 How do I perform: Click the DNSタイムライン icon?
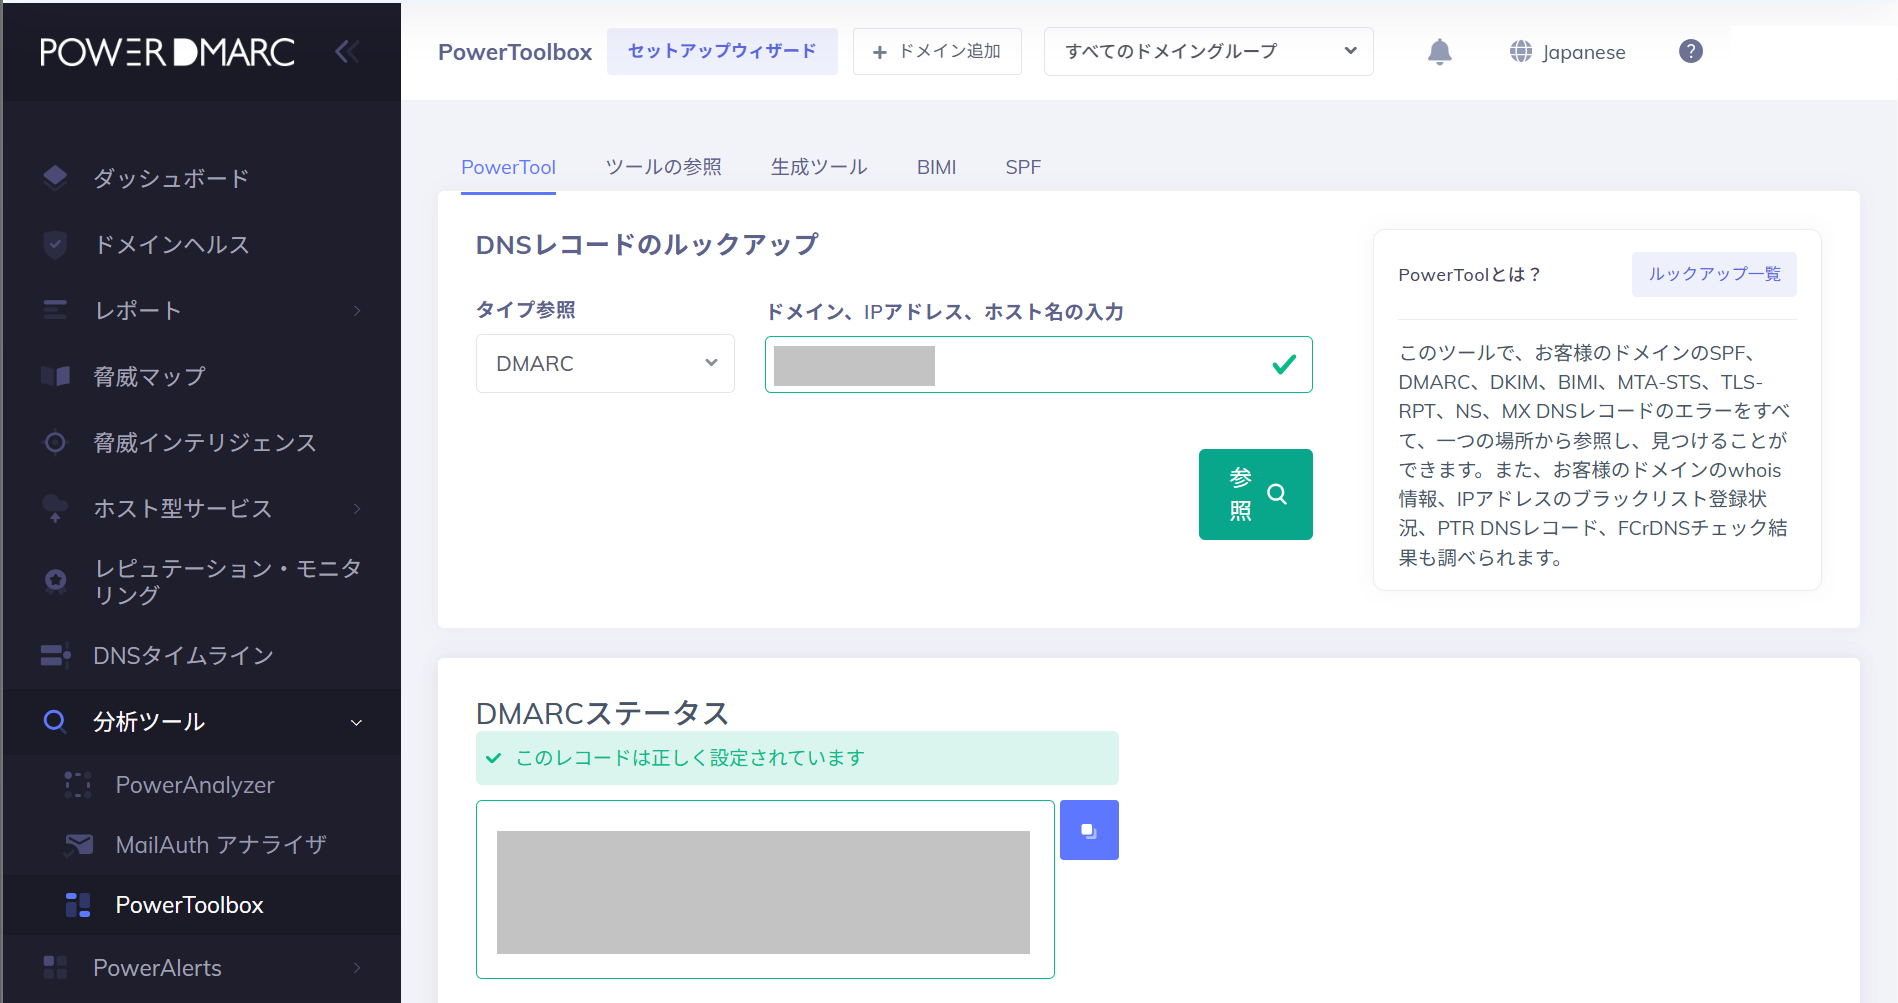pos(55,655)
